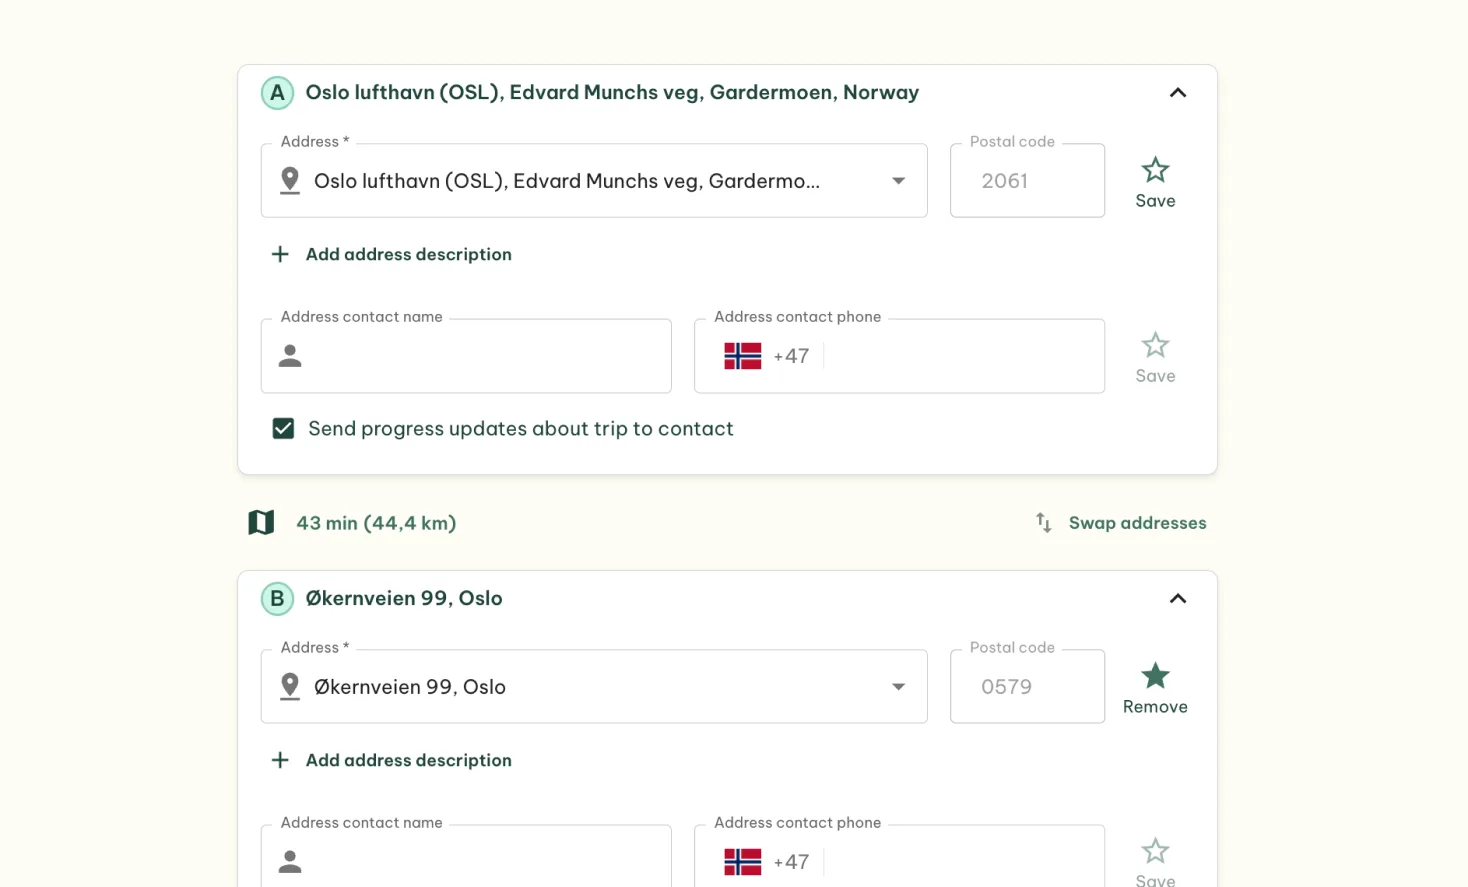Click the map/route icon next to trip duration
This screenshot has height=887, width=1468.
coord(261,522)
